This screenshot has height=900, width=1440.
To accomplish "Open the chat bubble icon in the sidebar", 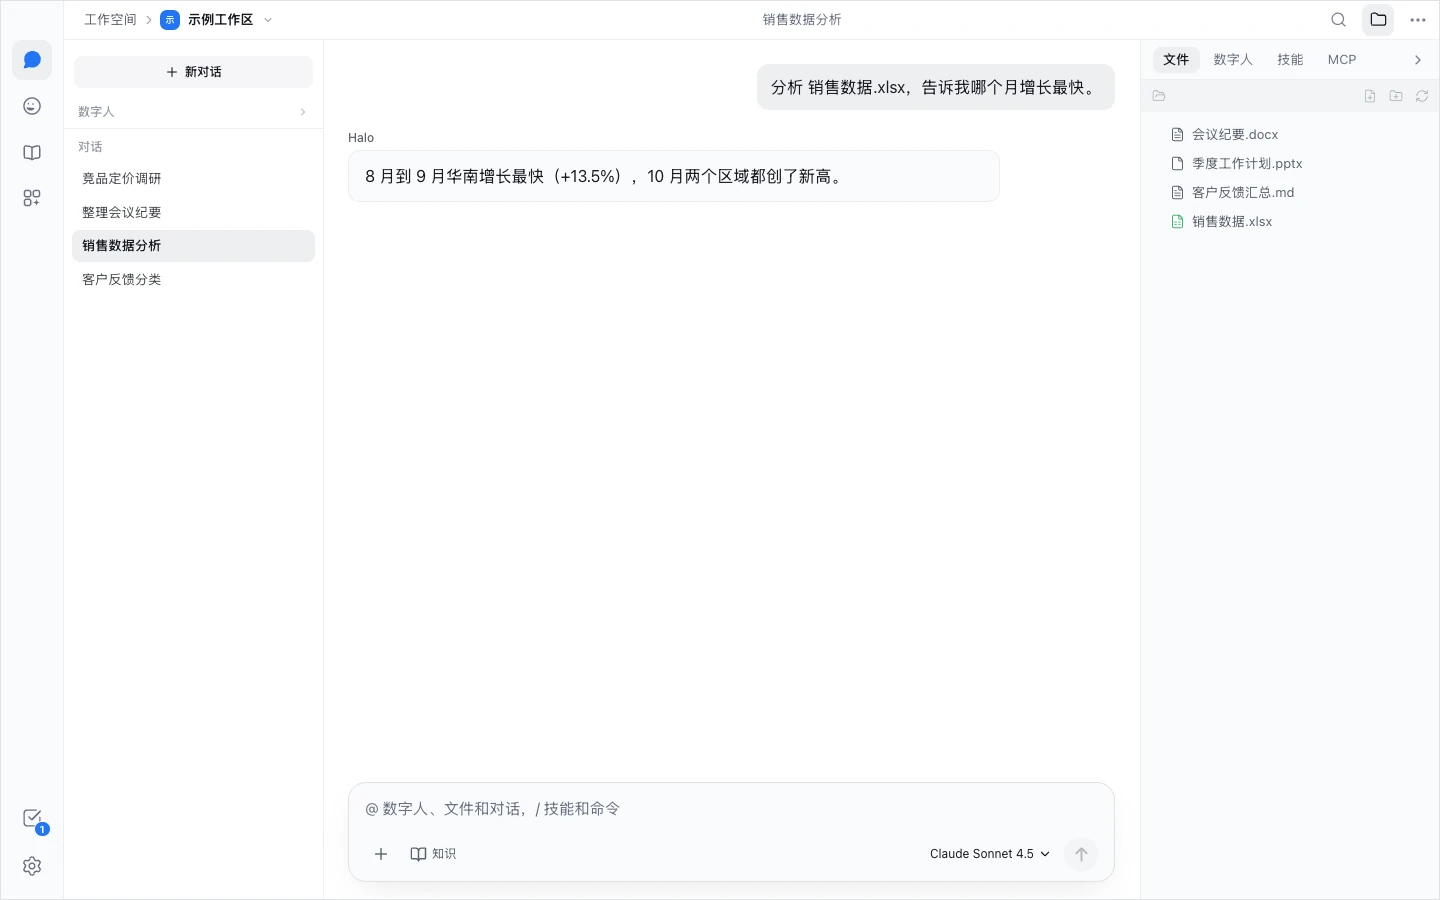I will coord(32,60).
